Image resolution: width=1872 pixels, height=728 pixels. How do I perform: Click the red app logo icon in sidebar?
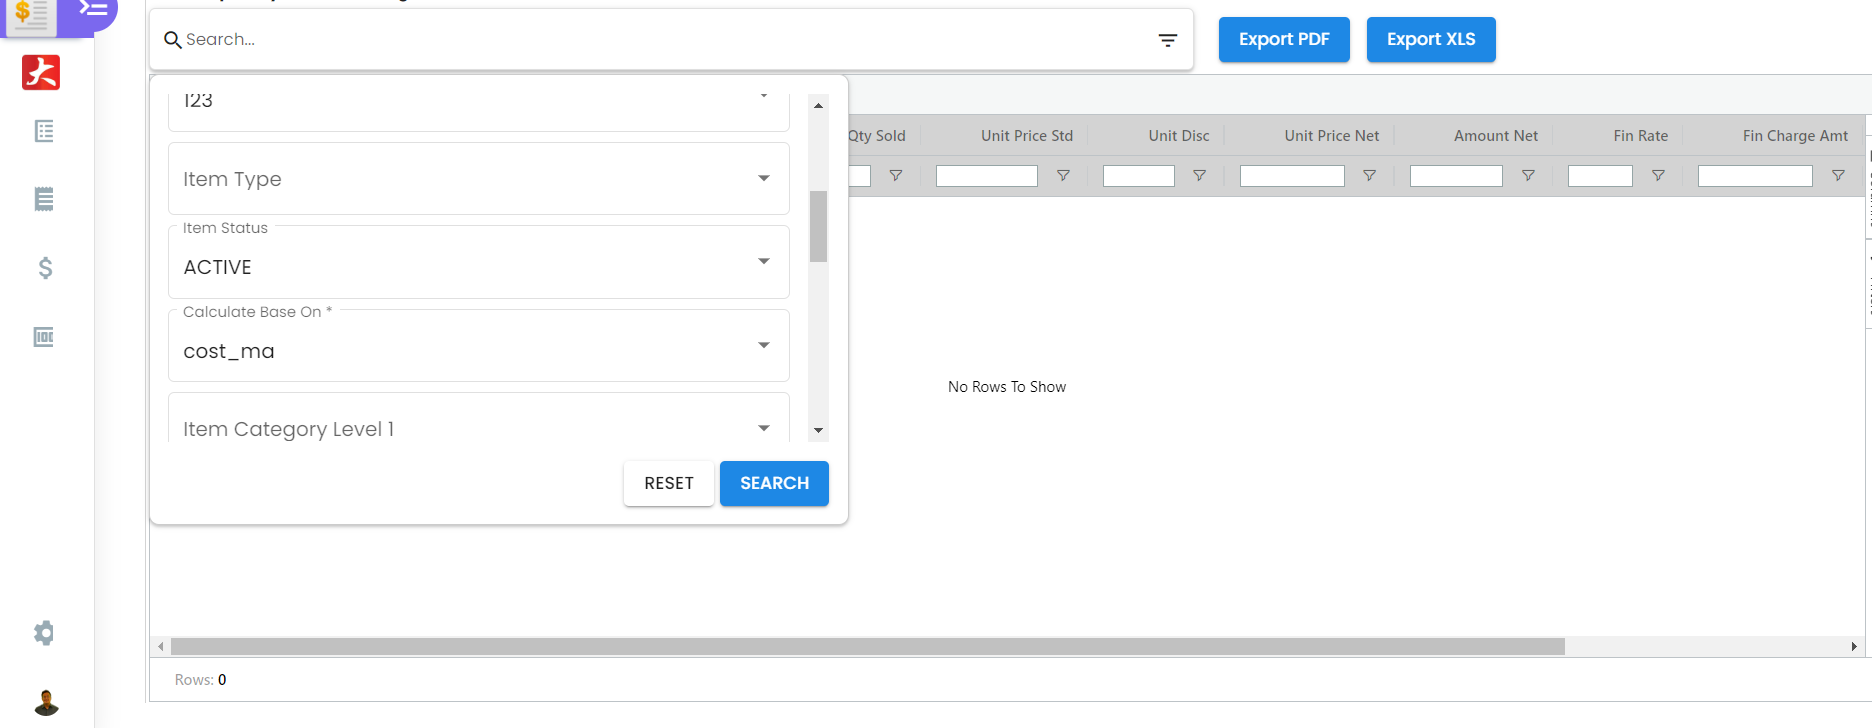pos(41,72)
